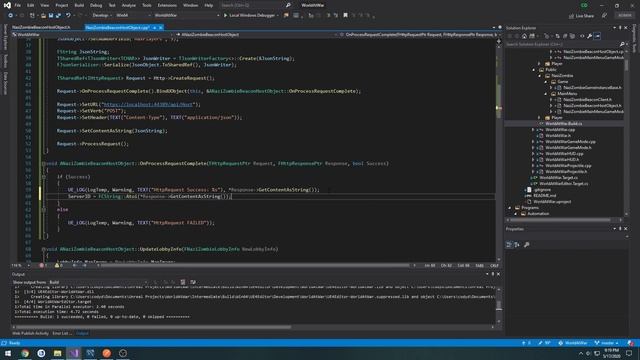Click the Categorized icon in Properties panel
Screen dimensions: 640x360
(x=509, y=244)
